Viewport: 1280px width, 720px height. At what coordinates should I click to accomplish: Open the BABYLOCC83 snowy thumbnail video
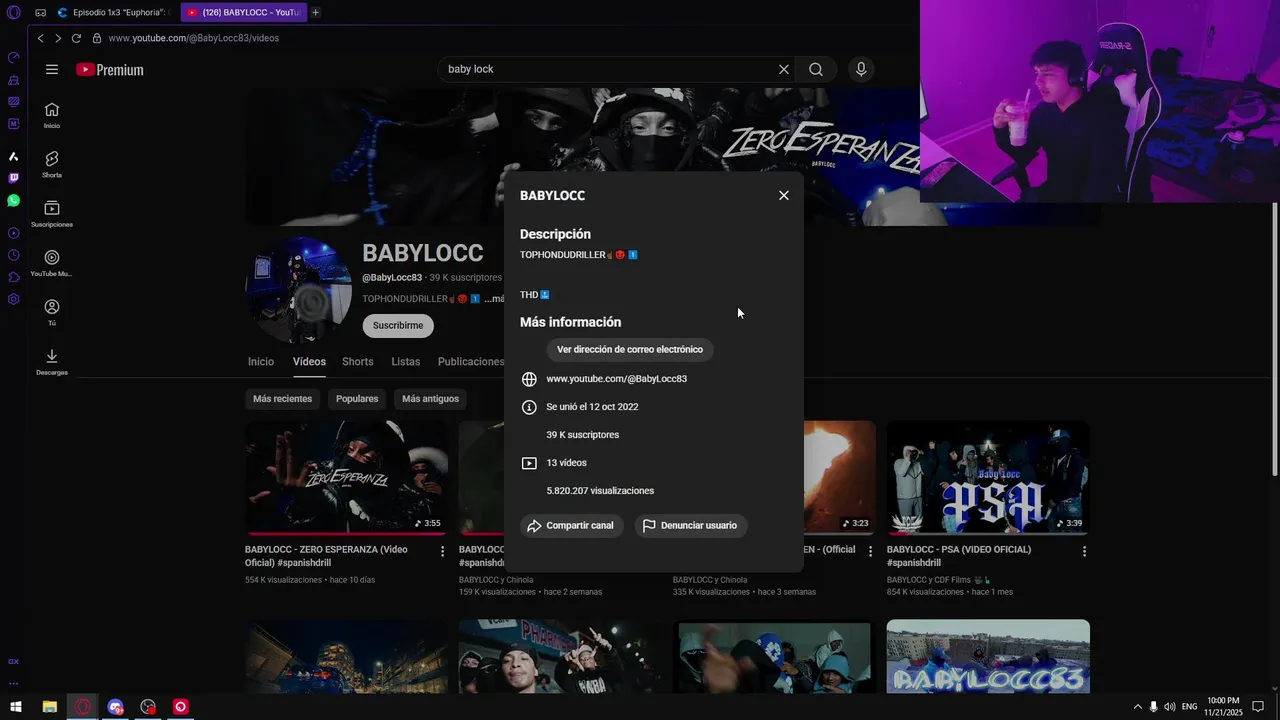coord(988,656)
